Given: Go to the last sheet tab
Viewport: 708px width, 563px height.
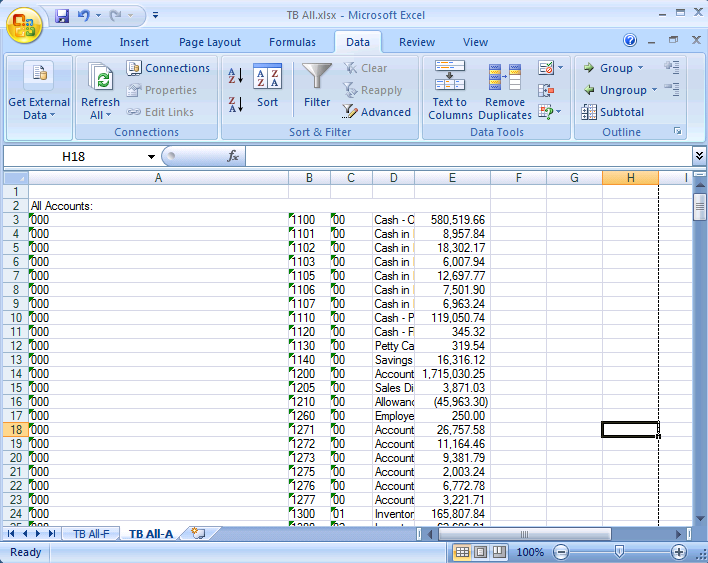Looking at the screenshot, I should pyautogui.click(x=52, y=534).
